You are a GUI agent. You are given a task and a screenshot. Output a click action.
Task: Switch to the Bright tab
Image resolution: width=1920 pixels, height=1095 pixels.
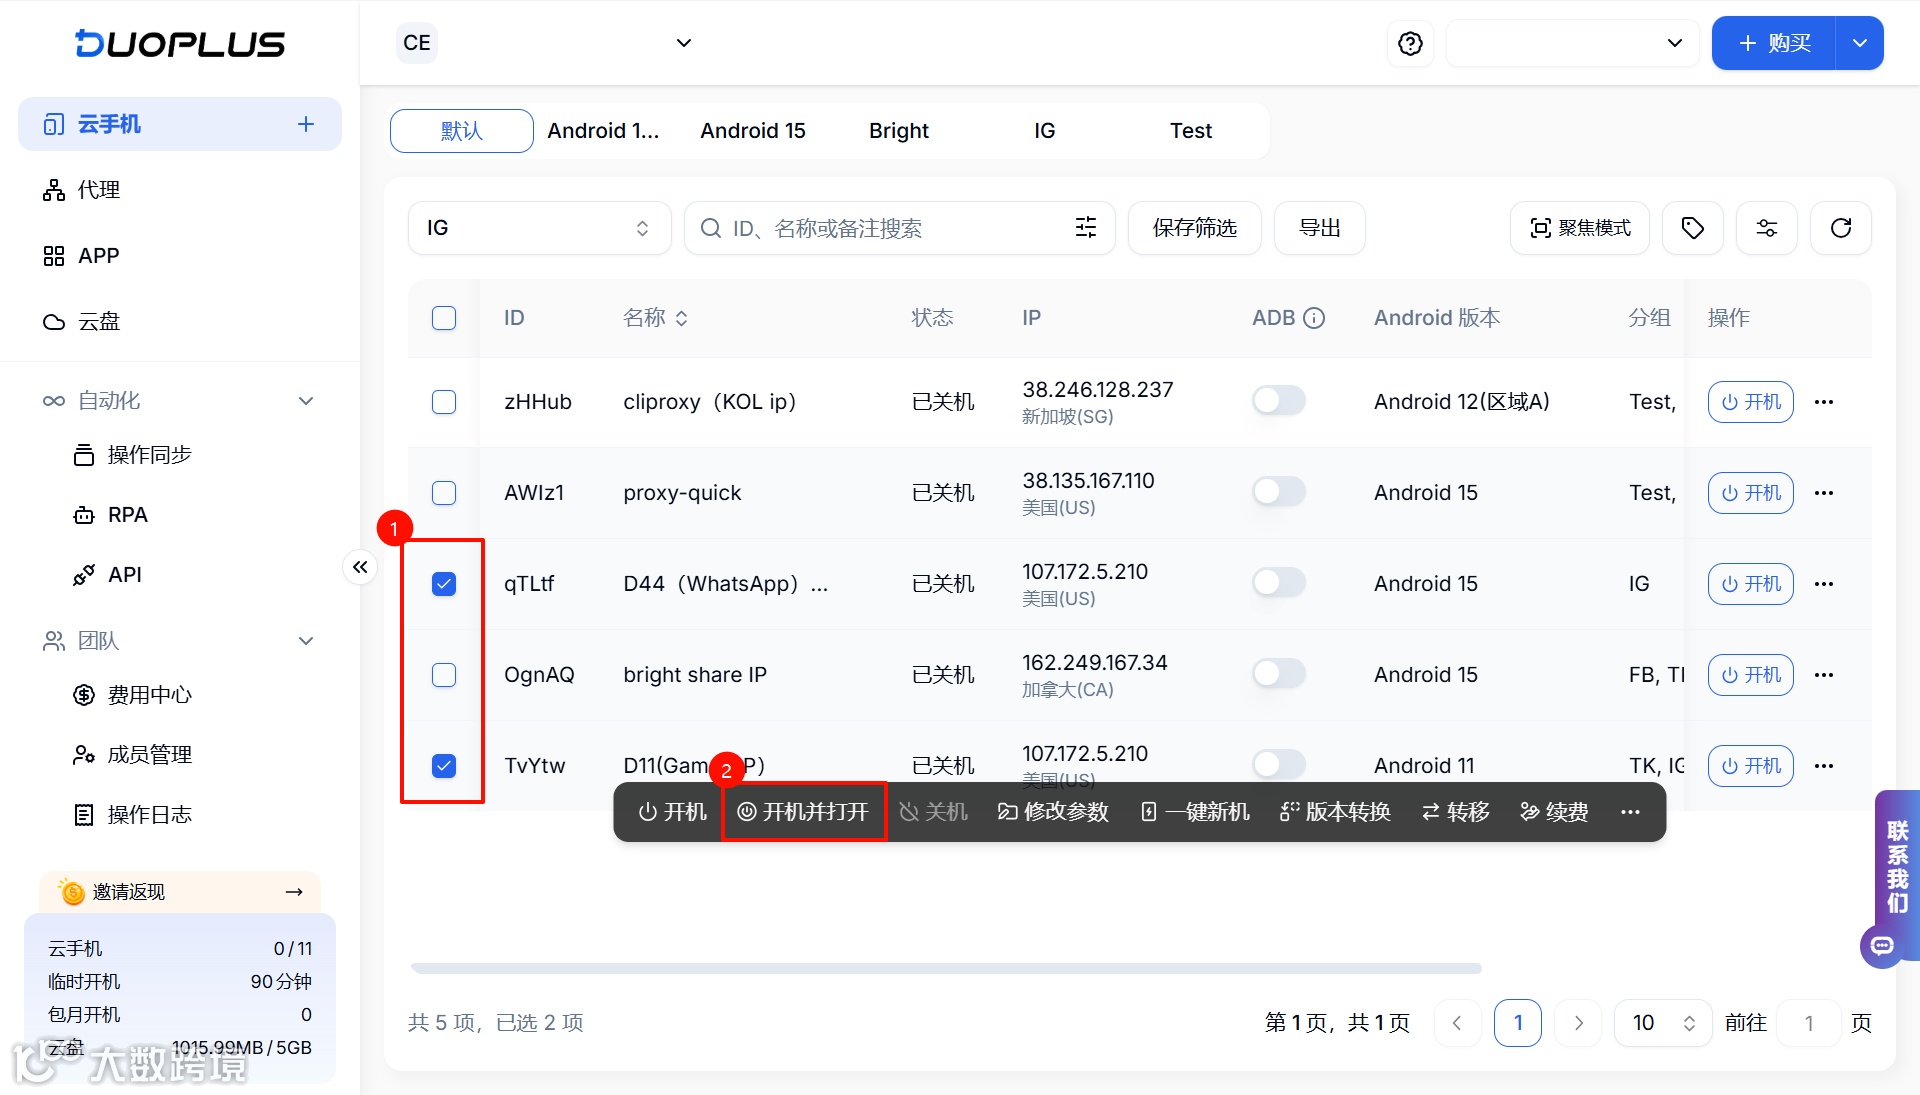[898, 131]
